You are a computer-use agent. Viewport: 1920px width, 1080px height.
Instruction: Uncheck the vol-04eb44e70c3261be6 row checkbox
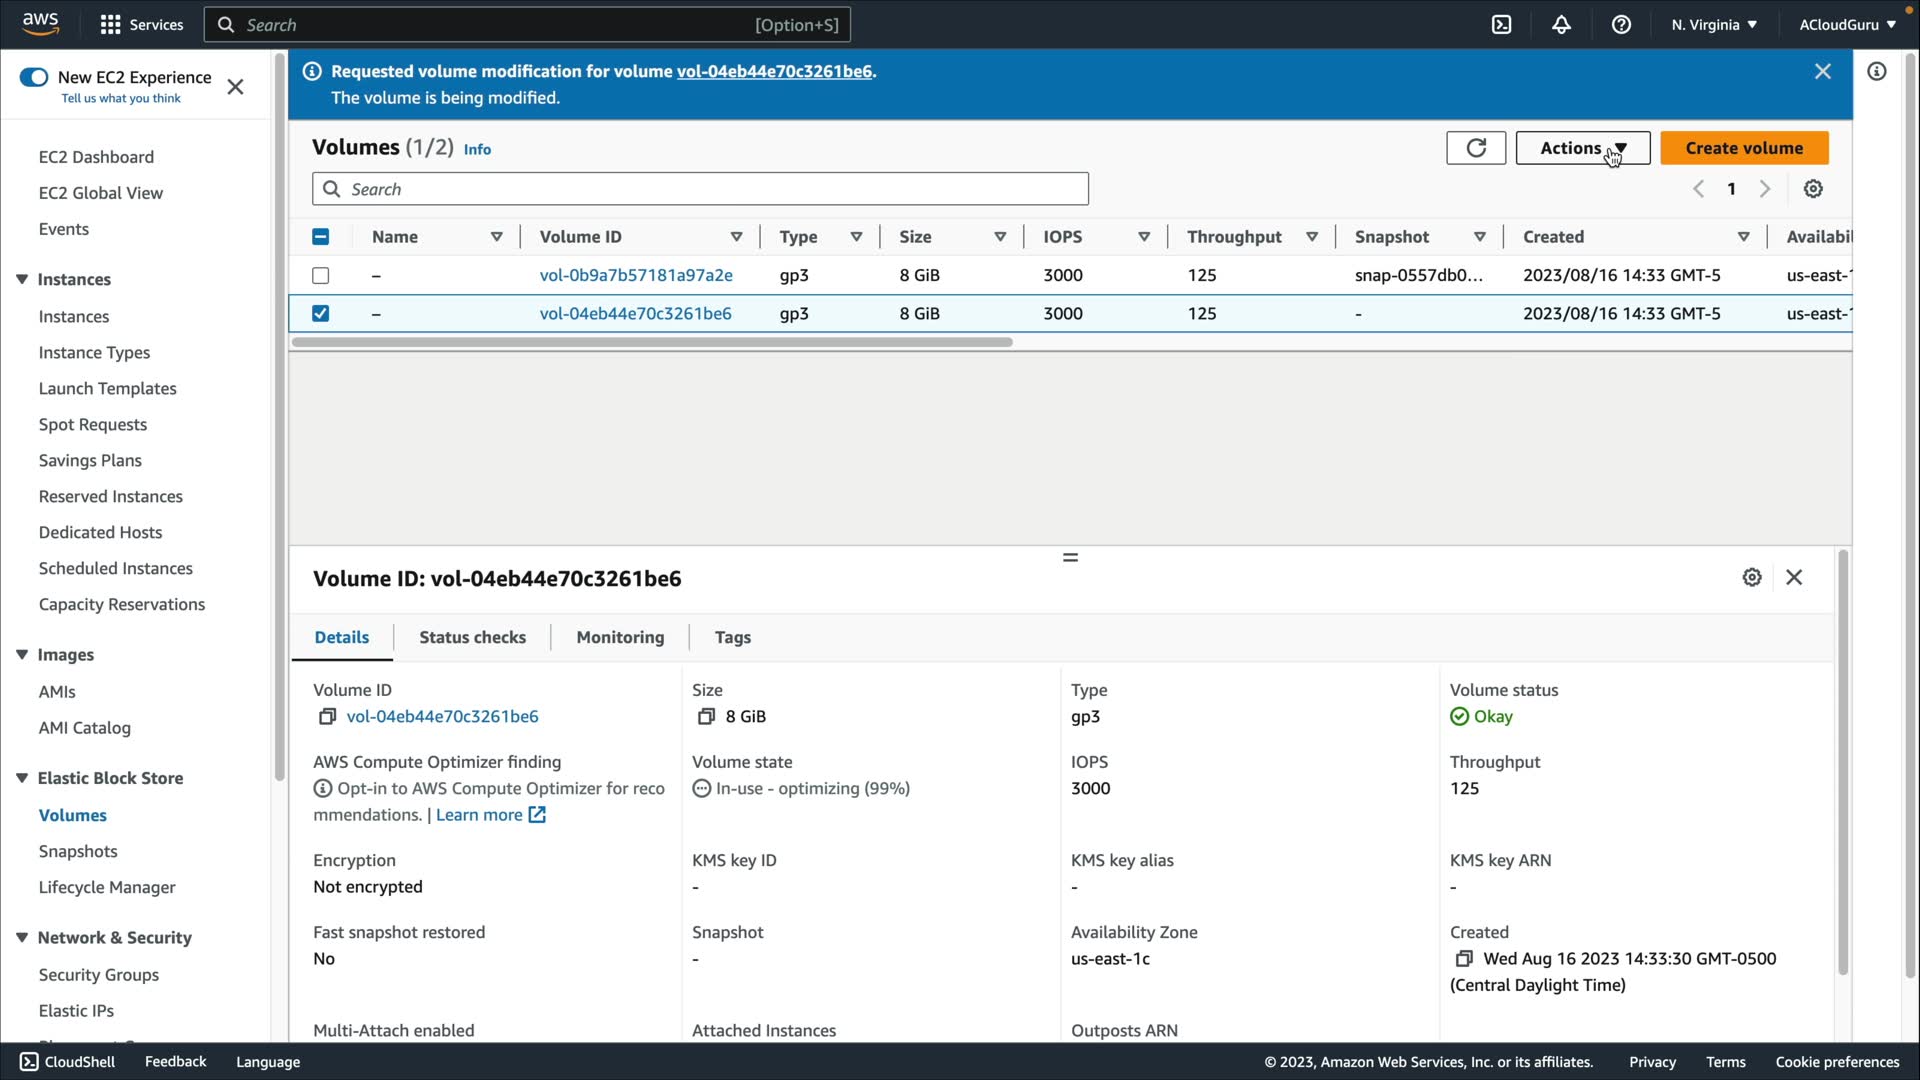coord(320,314)
